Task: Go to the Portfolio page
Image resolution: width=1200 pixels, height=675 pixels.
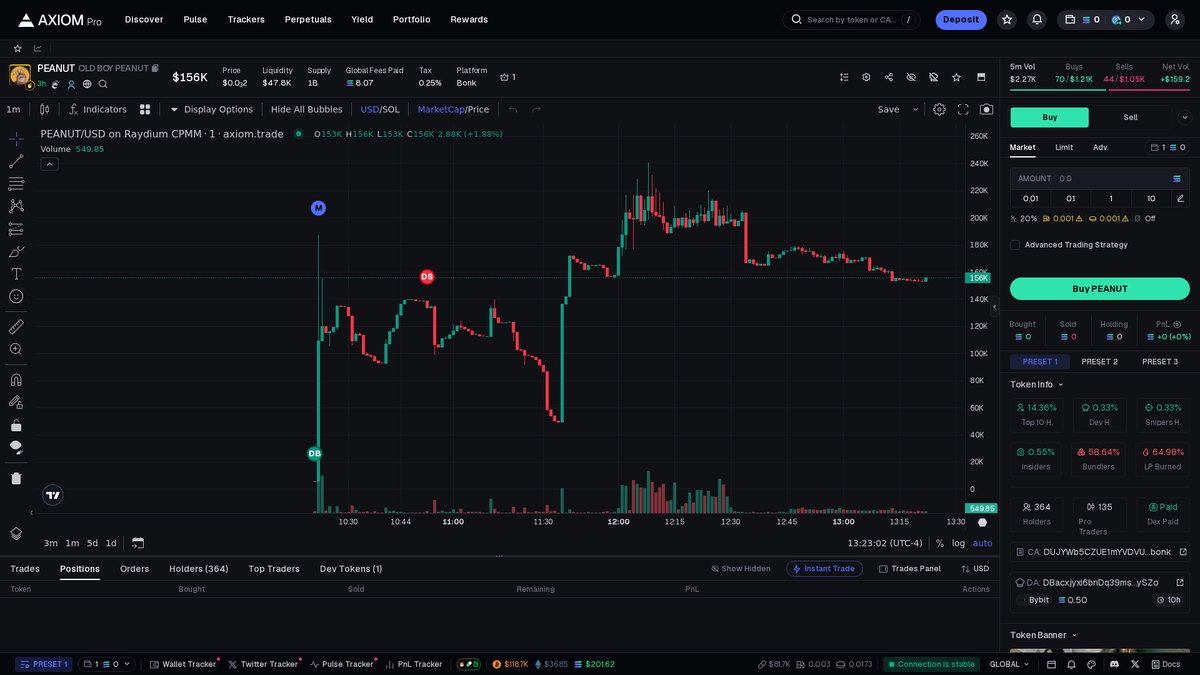Action: 411,19
